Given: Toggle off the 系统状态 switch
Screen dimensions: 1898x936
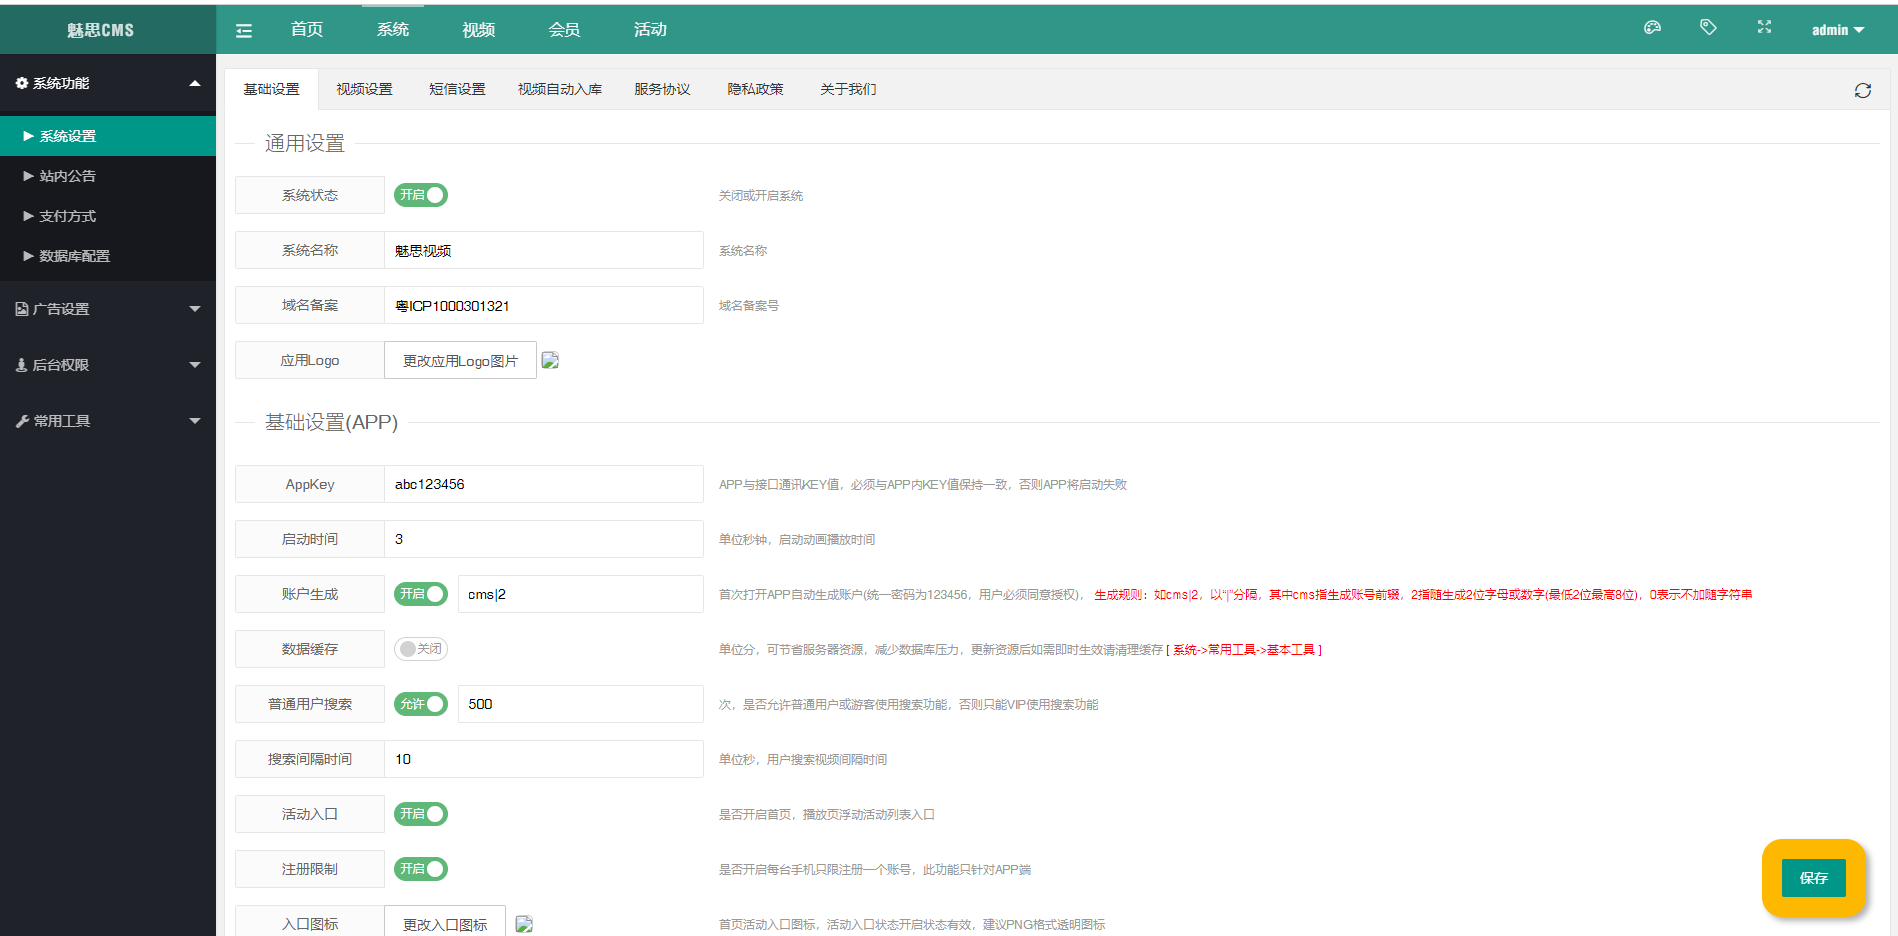Looking at the screenshot, I should coord(420,195).
